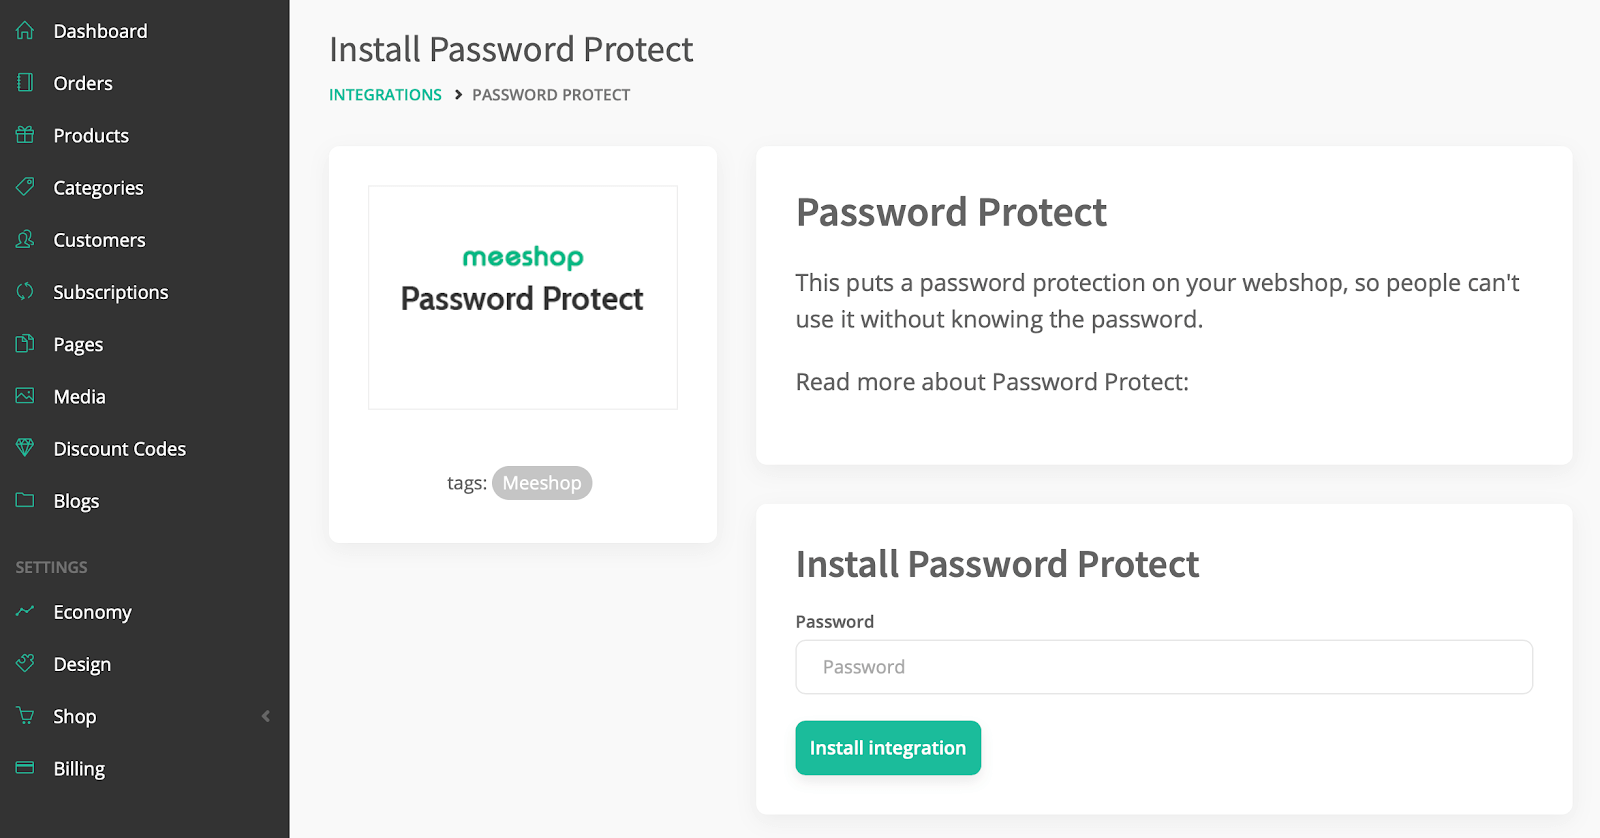Image resolution: width=1600 pixels, height=838 pixels.
Task: Click the Categories tag icon
Action: tap(25, 187)
